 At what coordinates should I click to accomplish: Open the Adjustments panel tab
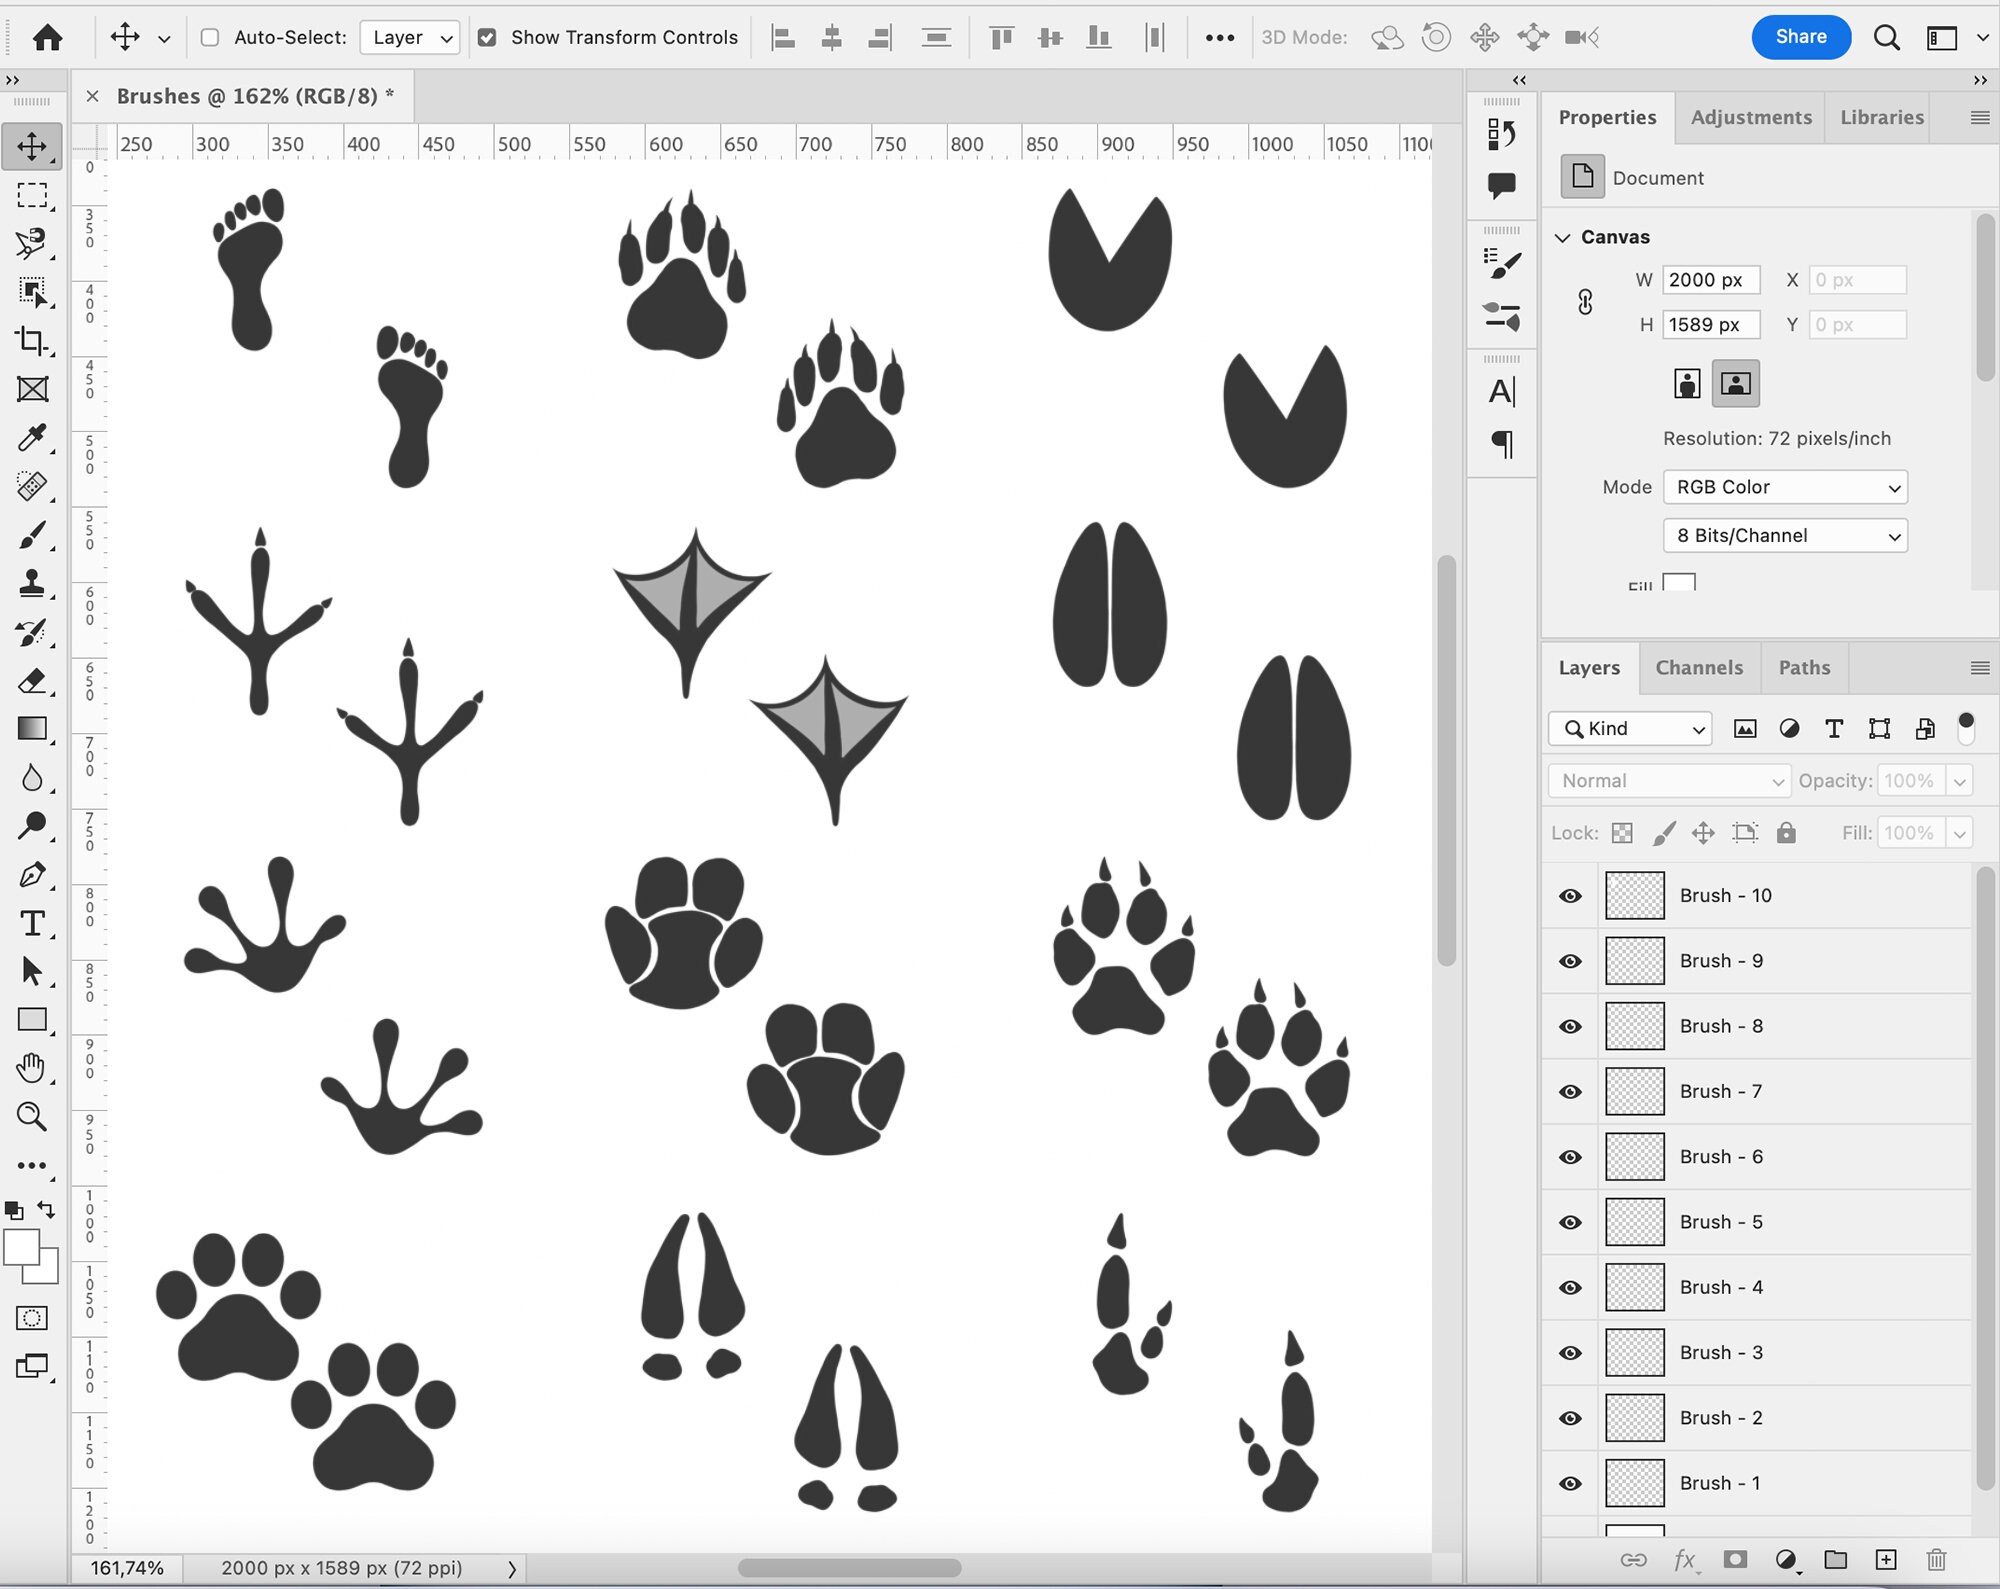point(1751,117)
